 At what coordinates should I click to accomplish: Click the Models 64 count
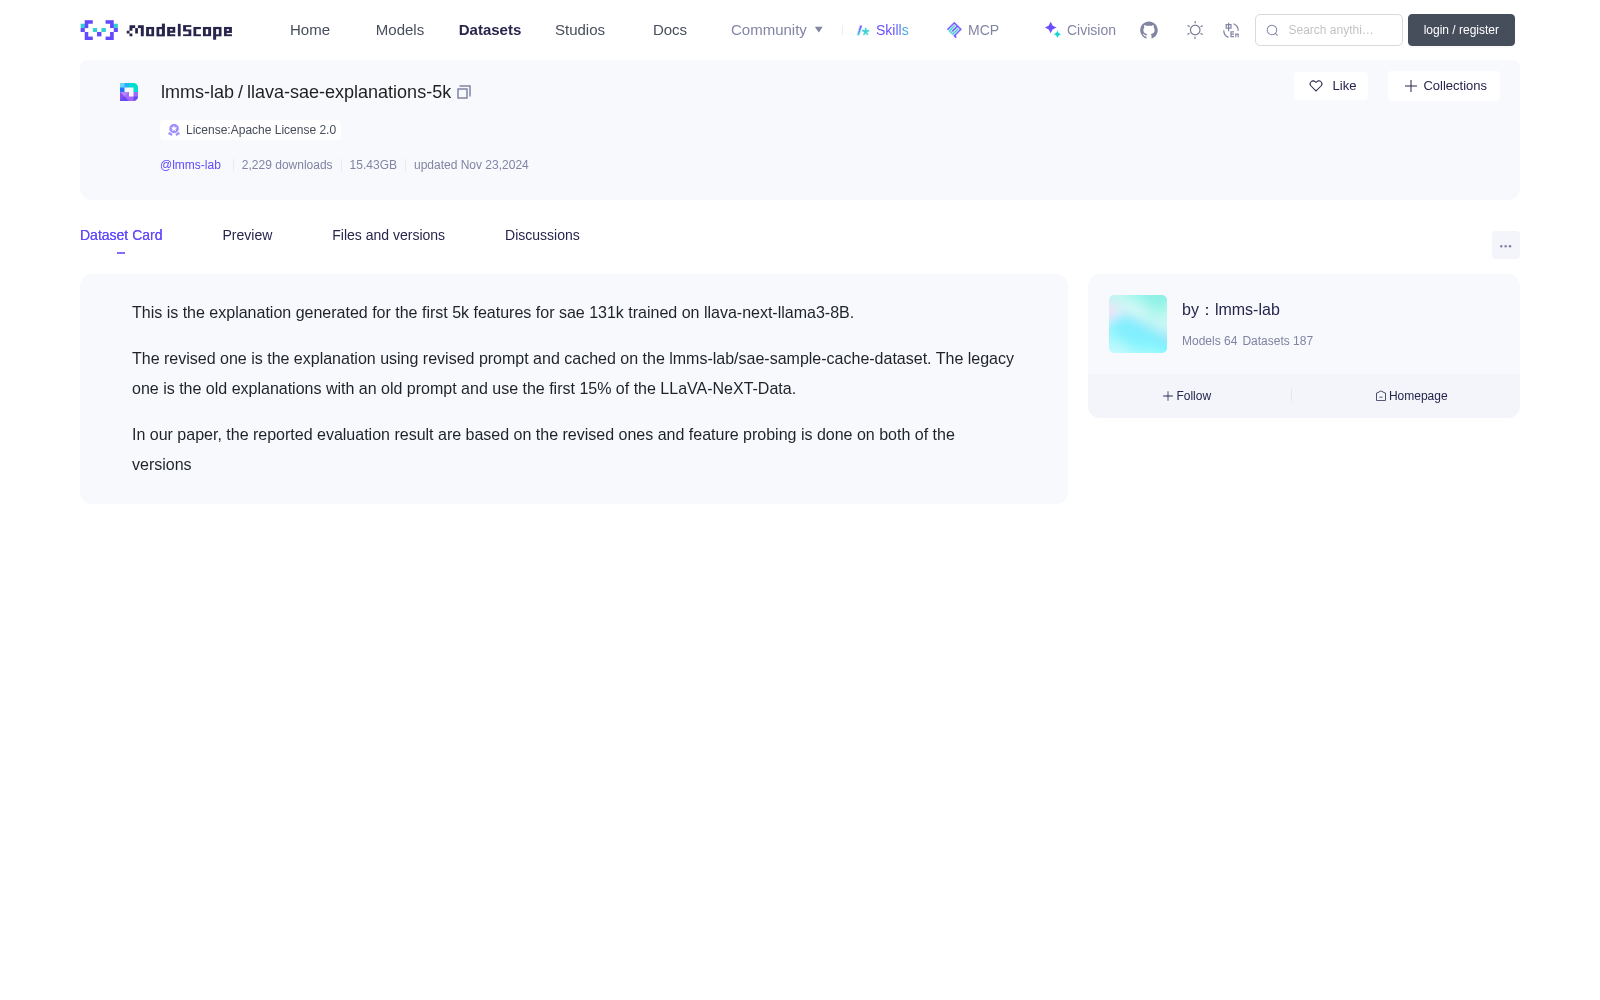[x=1209, y=341]
